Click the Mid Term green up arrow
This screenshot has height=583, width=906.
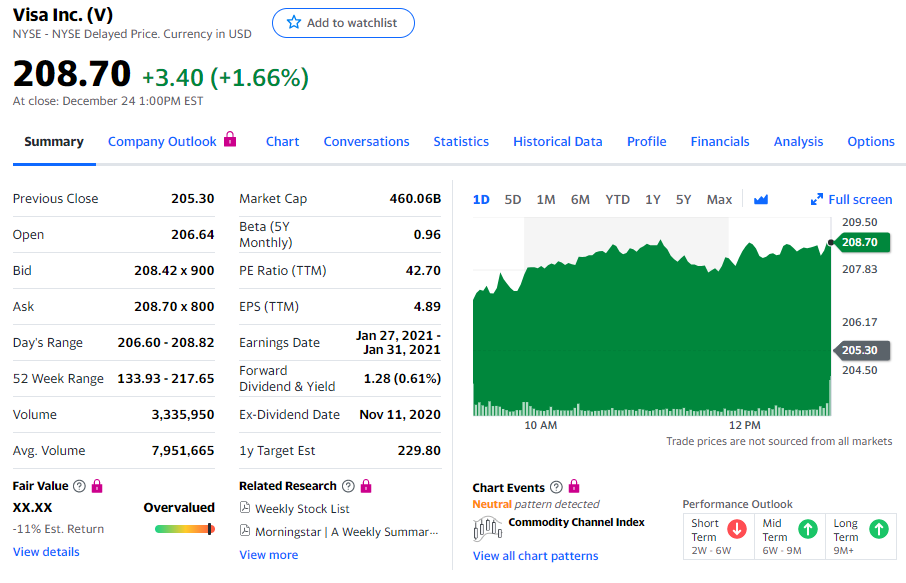click(x=808, y=529)
